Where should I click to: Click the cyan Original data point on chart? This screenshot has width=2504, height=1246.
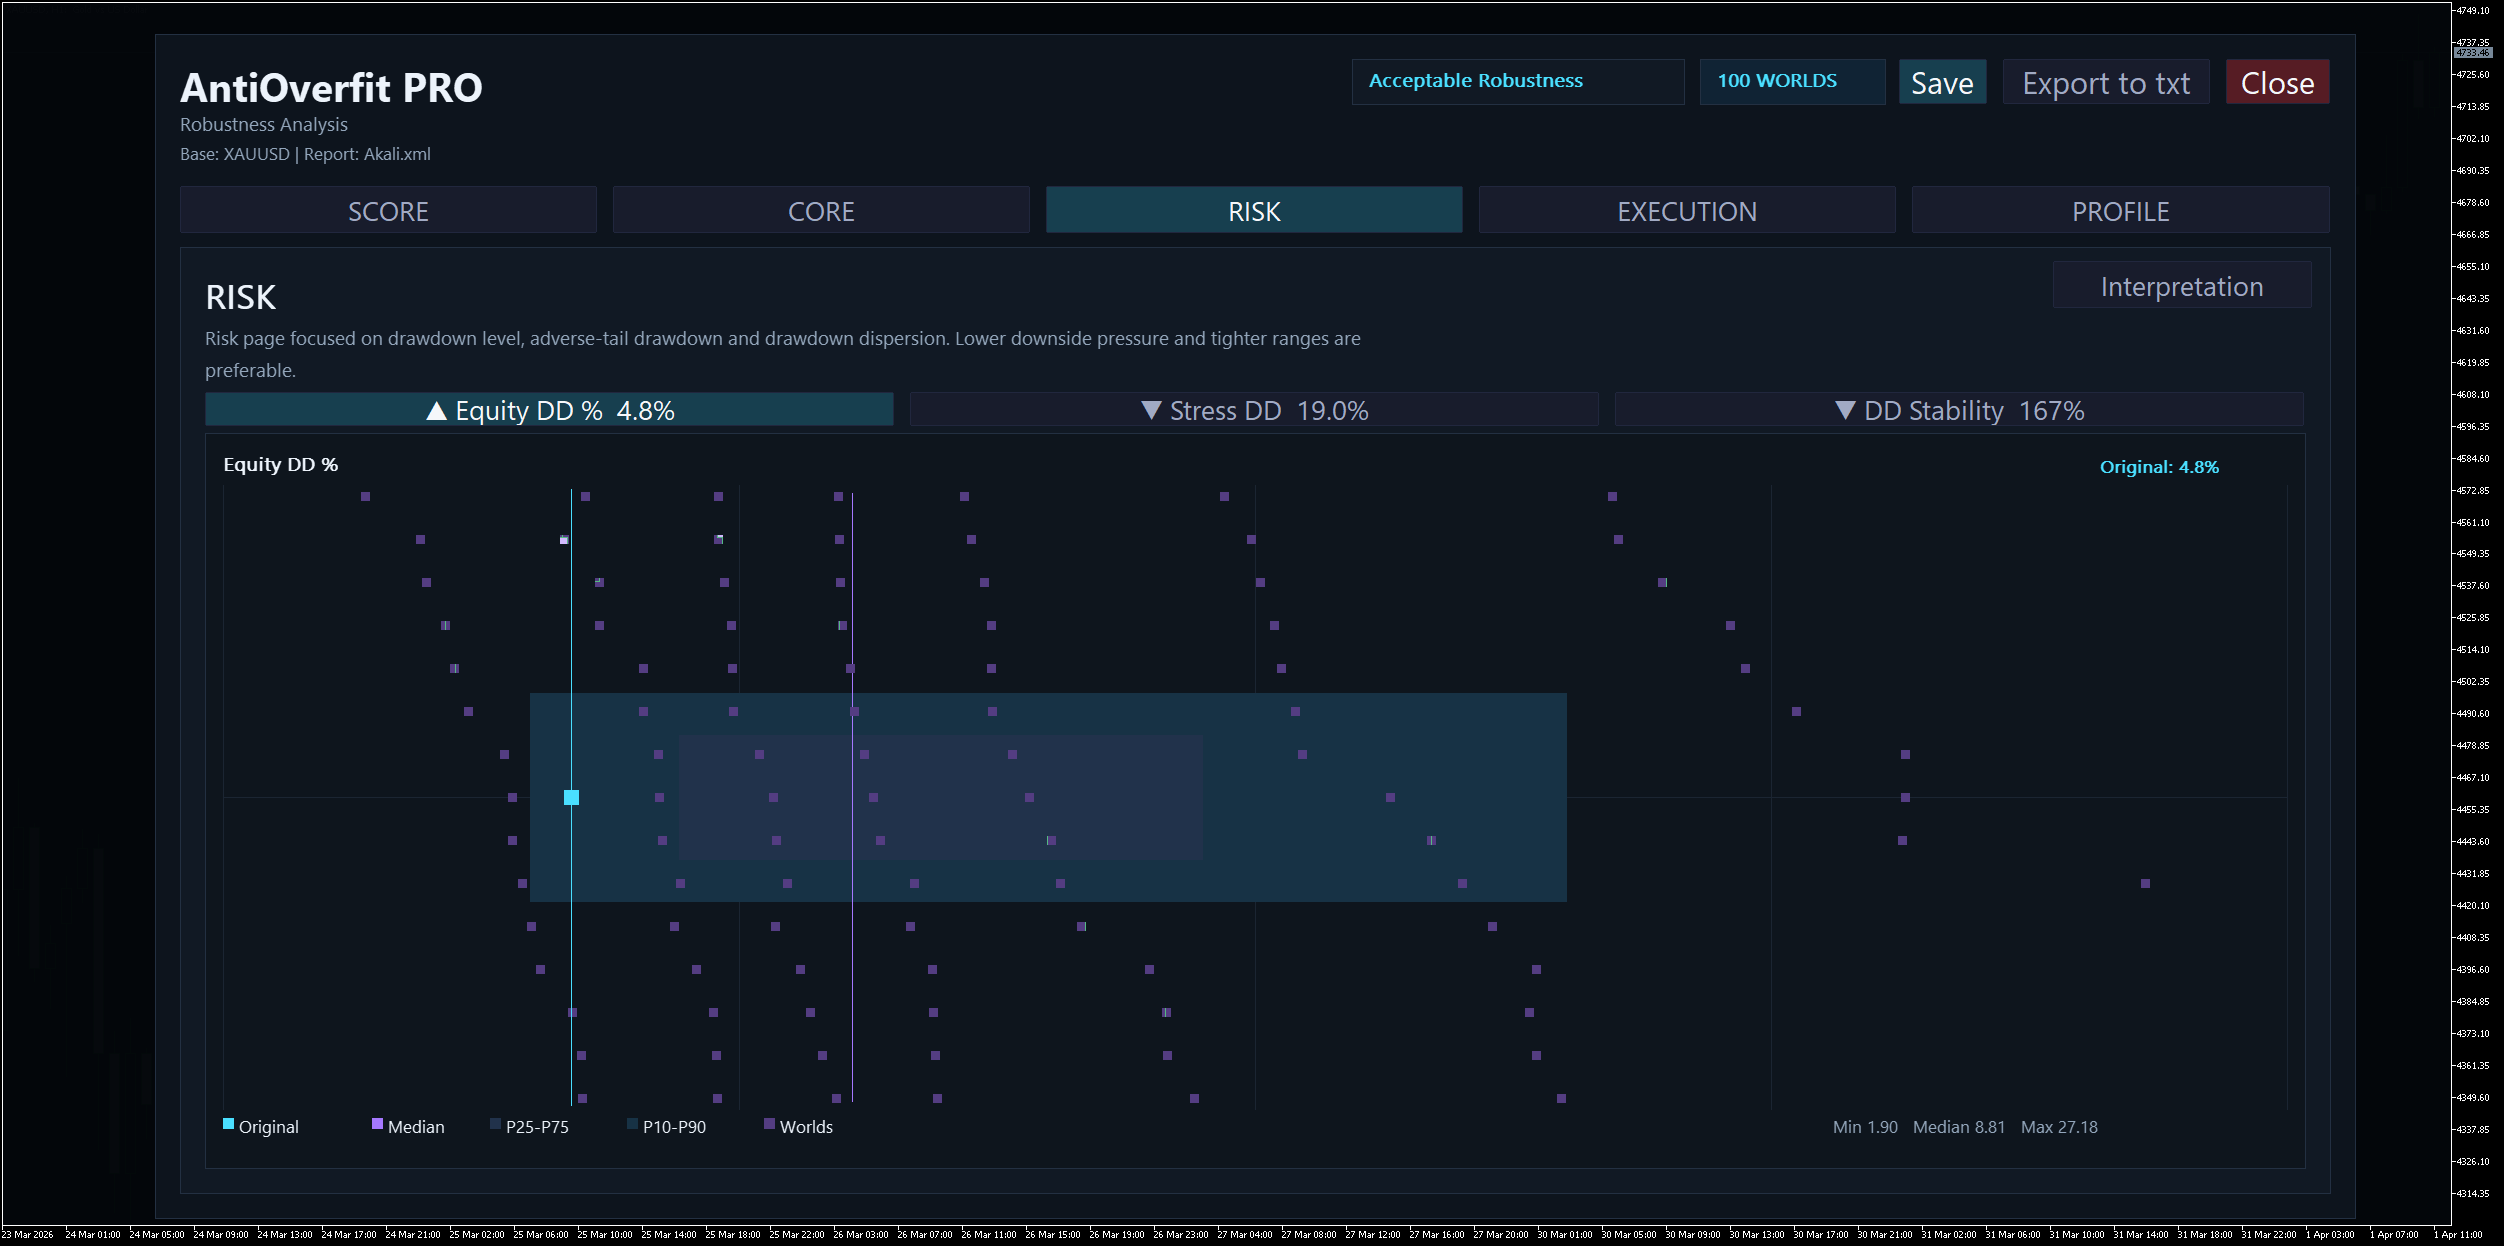click(571, 797)
